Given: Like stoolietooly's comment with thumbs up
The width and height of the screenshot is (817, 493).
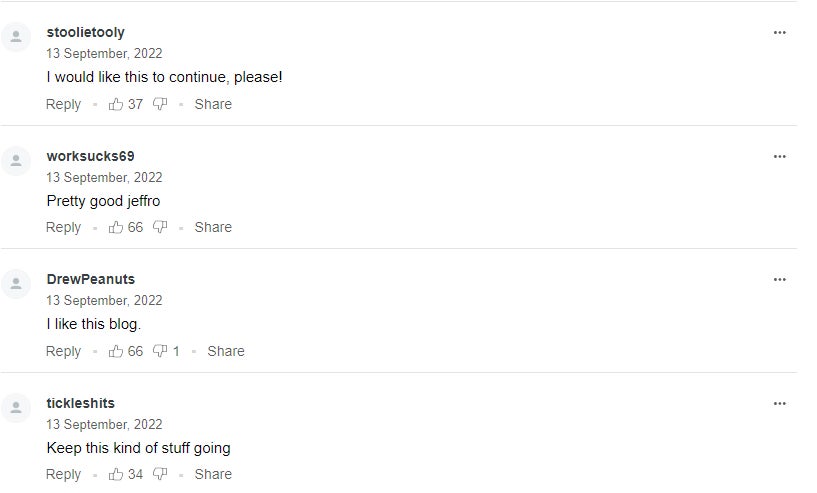Looking at the screenshot, I should click(116, 104).
